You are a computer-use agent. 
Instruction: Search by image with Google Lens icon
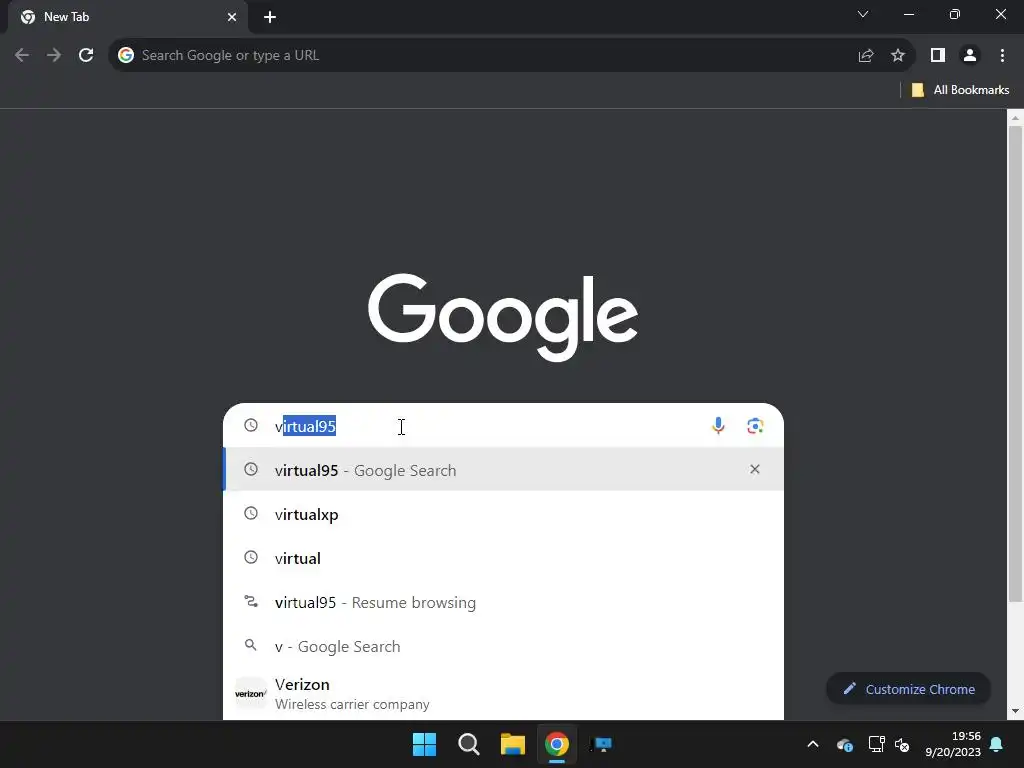coord(755,426)
